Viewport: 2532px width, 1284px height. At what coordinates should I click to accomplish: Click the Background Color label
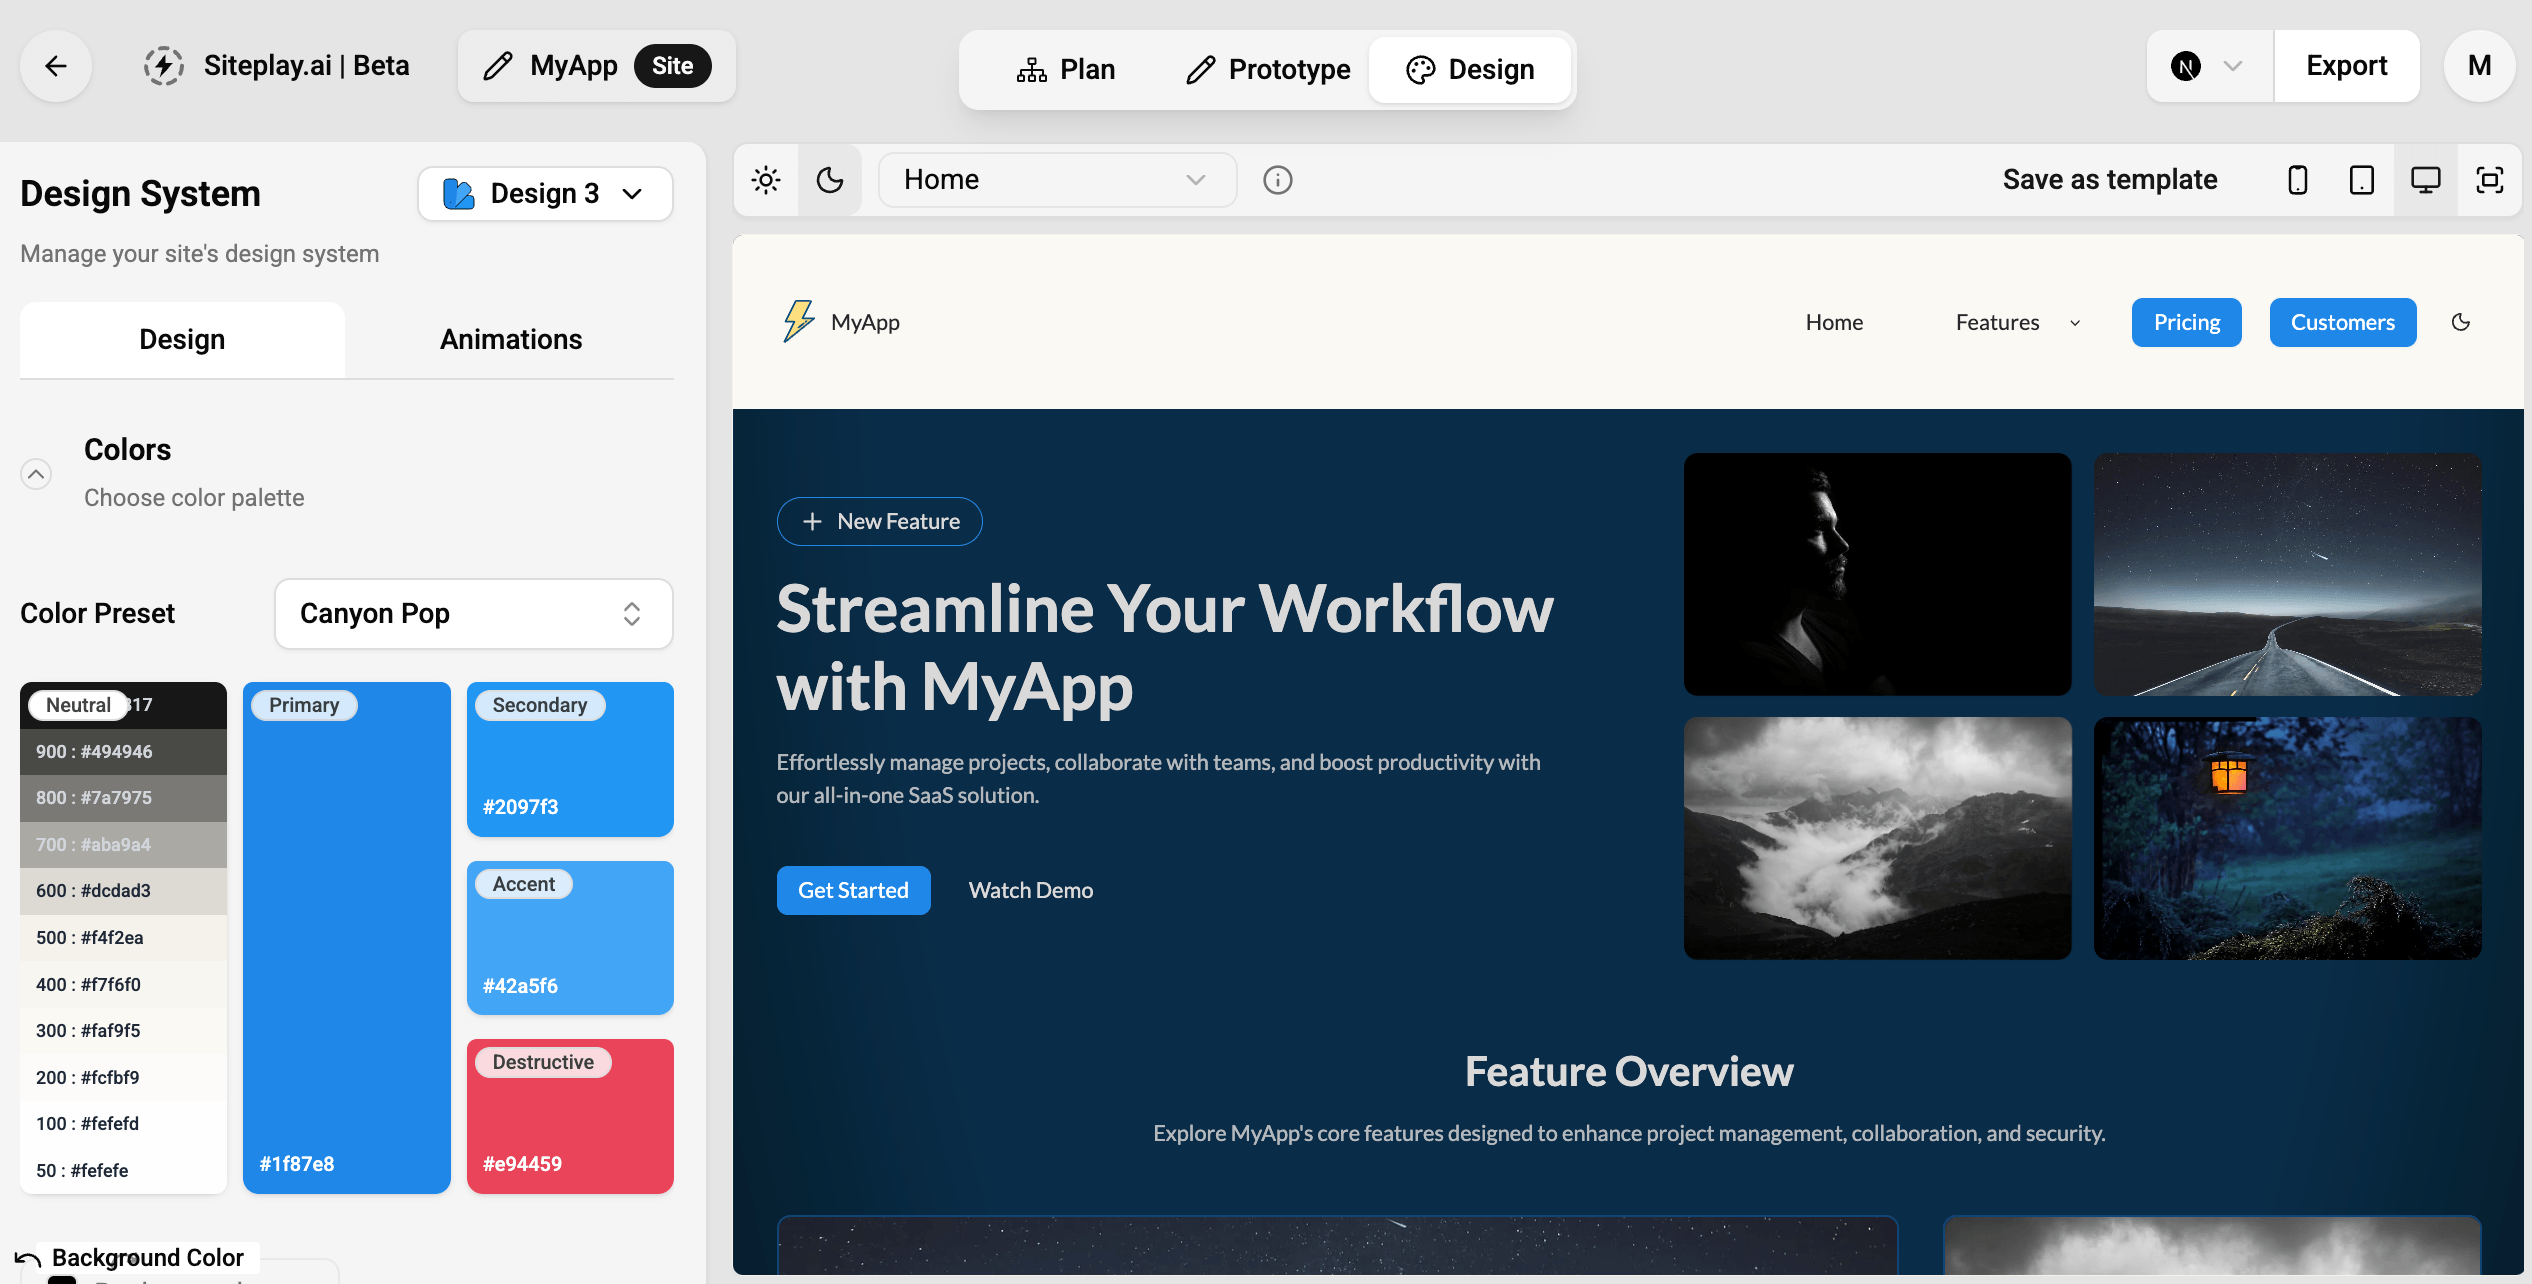pyautogui.click(x=148, y=1258)
